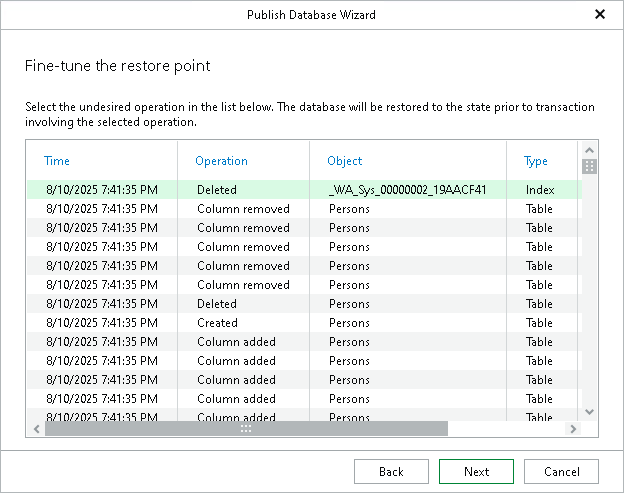Select the Deleted Persons table row
Screen dimensions: 624x493
[x=300, y=304]
